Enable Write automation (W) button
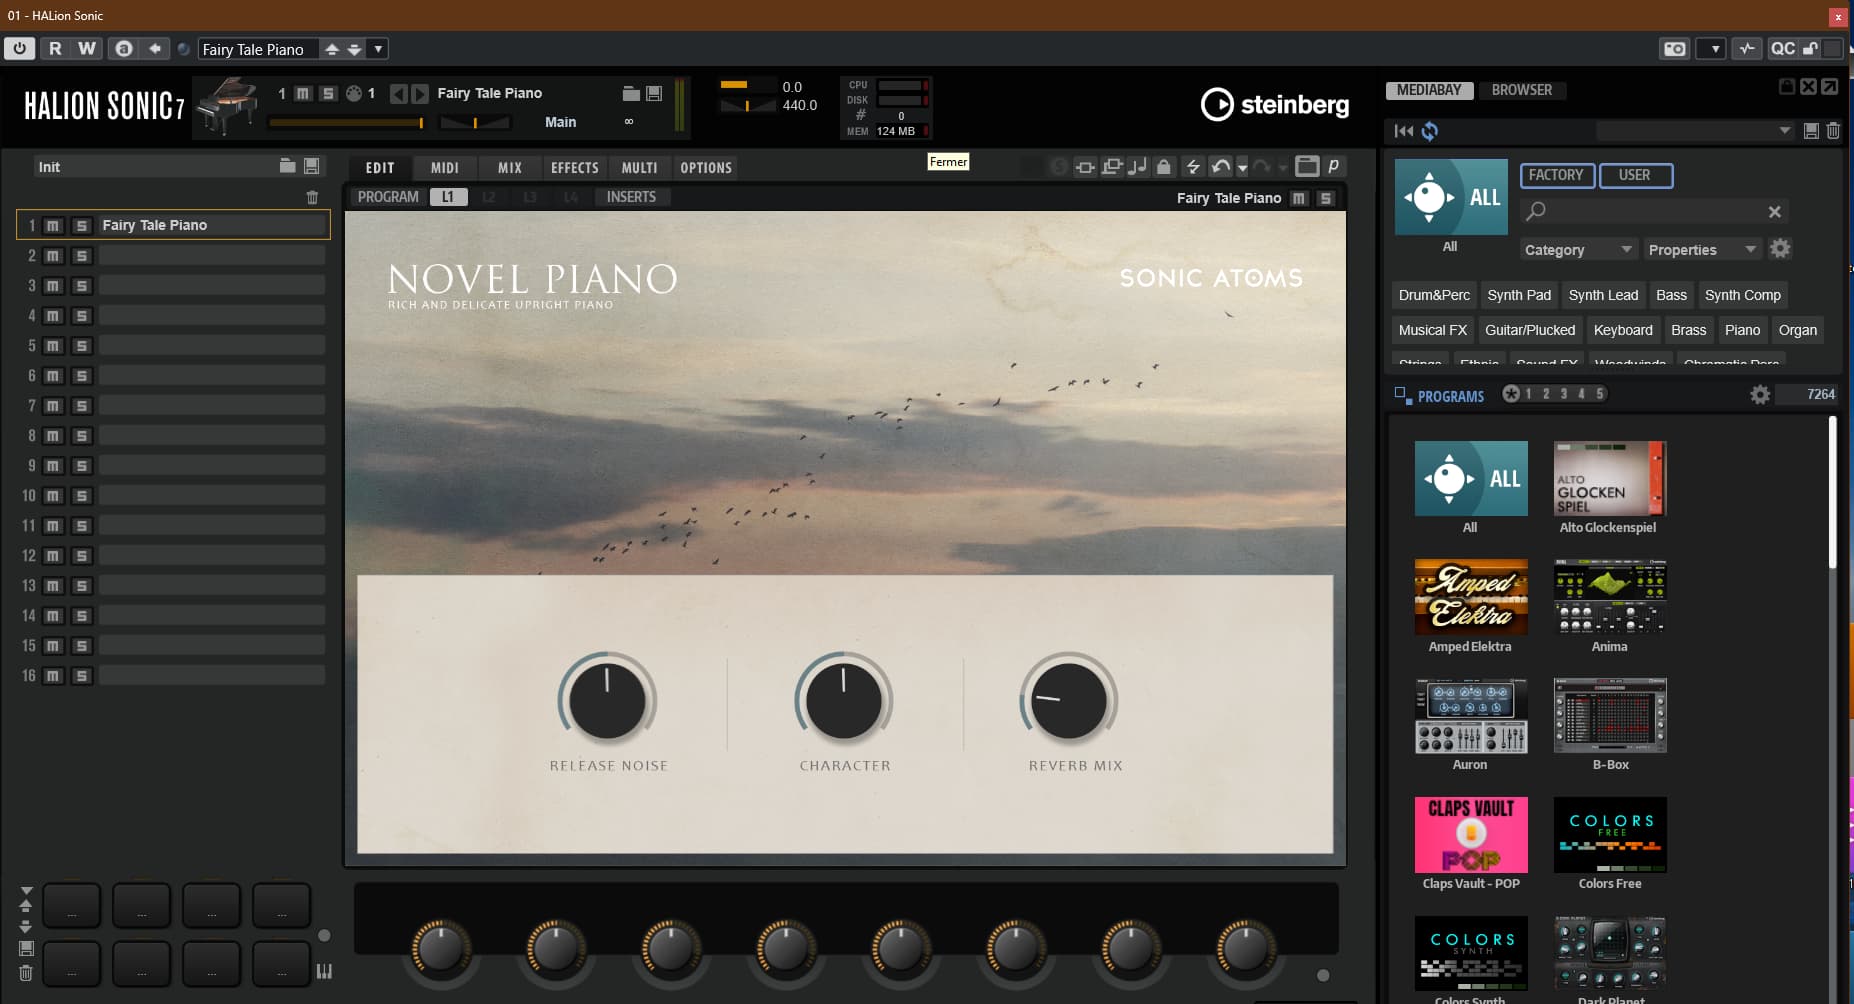 click(87, 48)
